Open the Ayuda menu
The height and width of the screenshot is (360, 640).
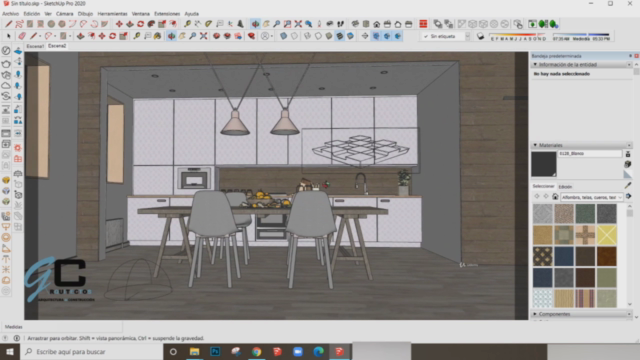click(x=191, y=13)
